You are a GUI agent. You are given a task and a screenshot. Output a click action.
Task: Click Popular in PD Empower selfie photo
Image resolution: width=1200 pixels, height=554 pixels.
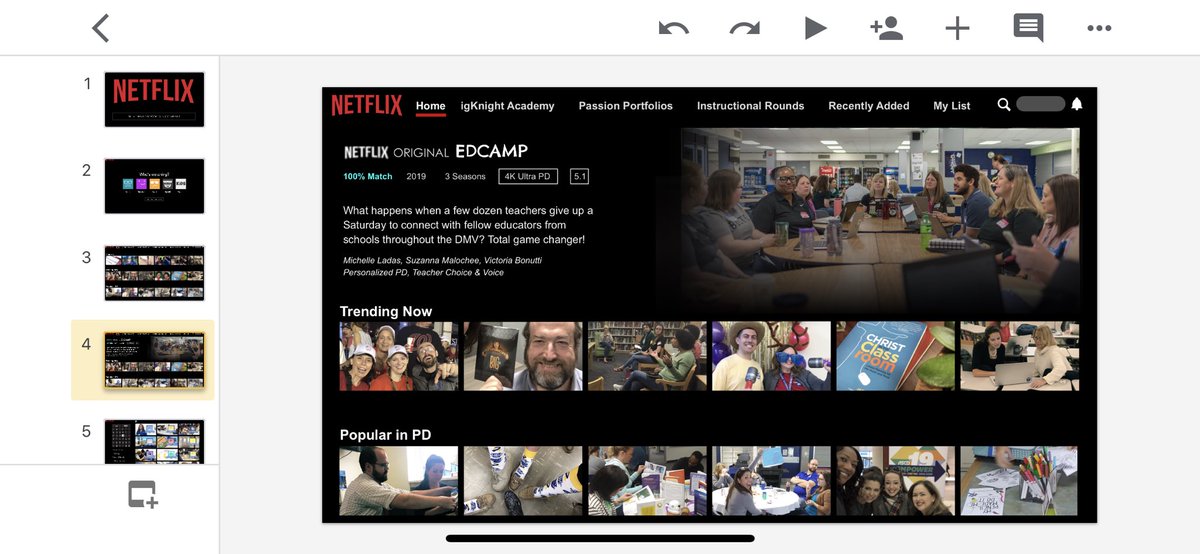895,481
